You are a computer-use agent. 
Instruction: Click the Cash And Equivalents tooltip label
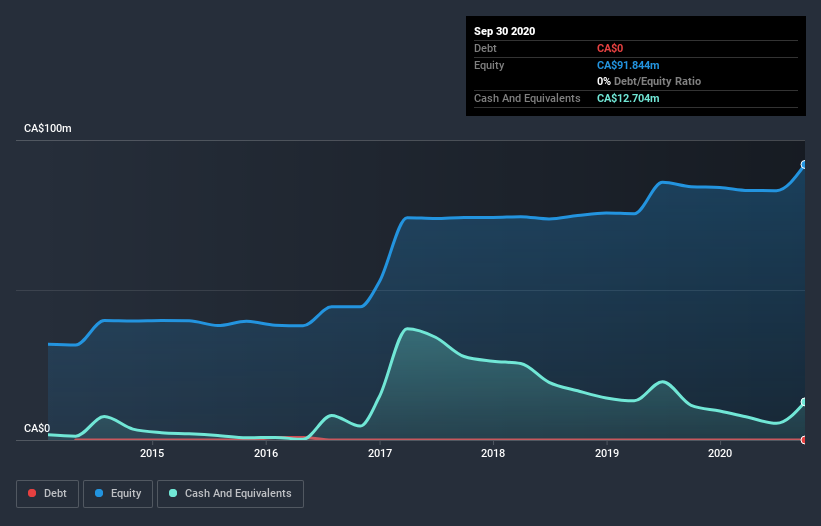pos(527,98)
